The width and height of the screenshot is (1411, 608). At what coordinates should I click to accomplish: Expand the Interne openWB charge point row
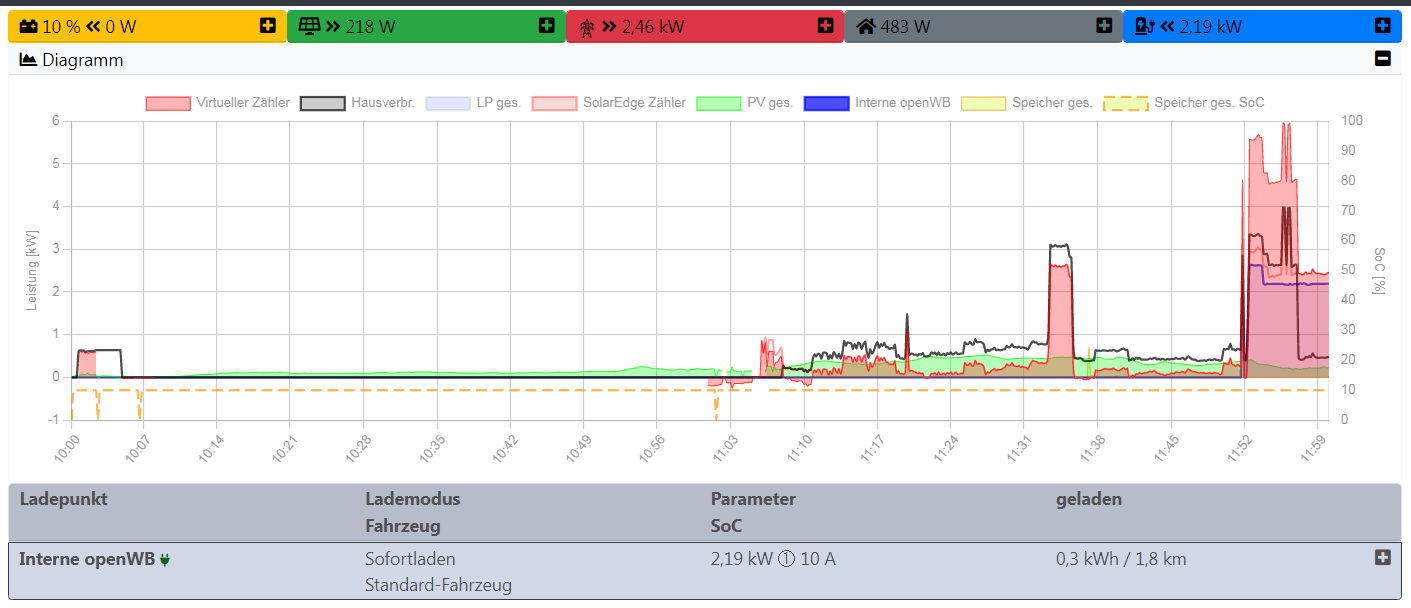(1383, 557)
